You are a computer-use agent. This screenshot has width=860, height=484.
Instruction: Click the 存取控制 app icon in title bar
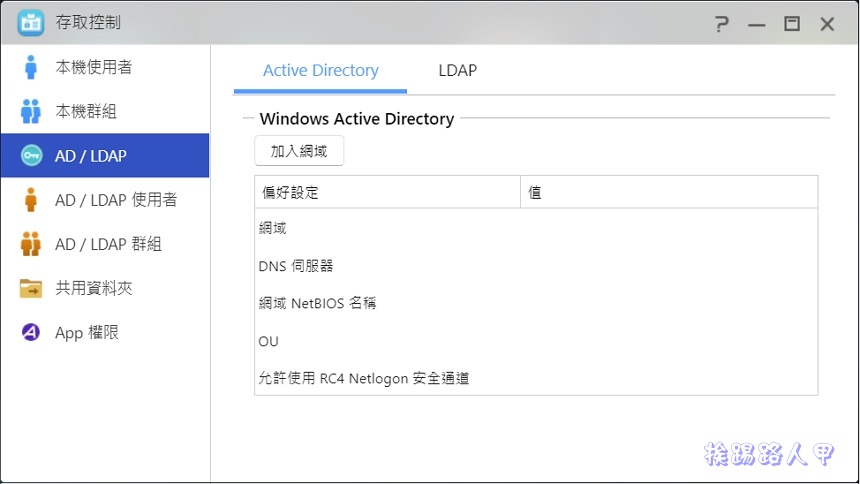[31, 22]
